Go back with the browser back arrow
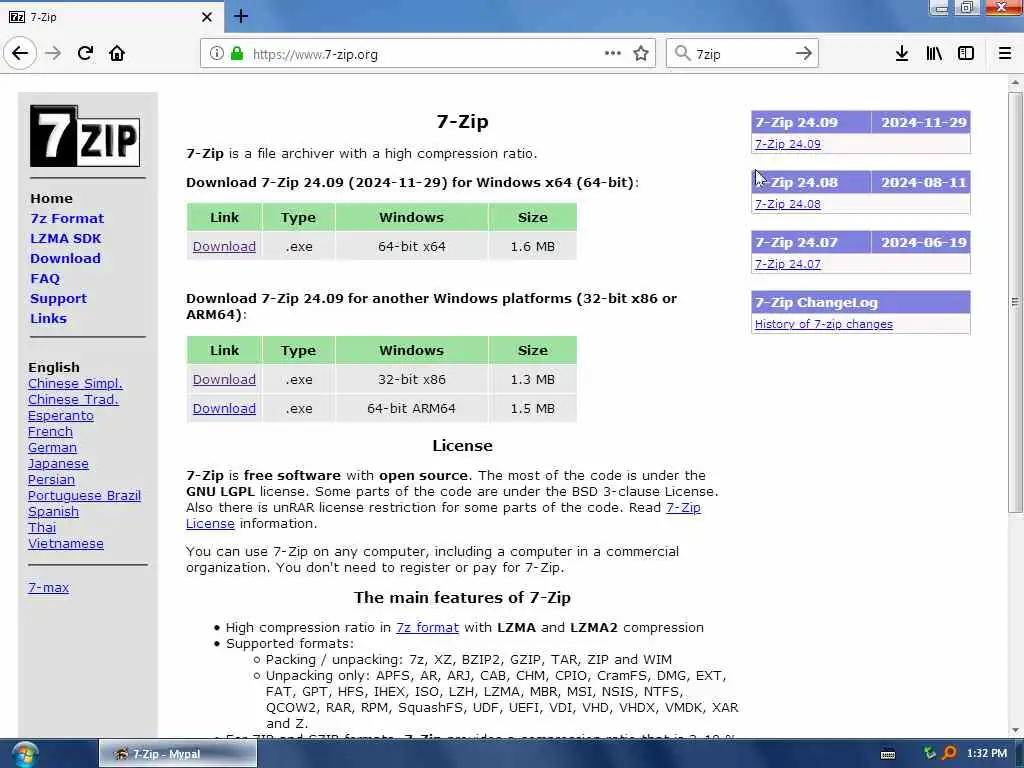The width and height of the screenshot is (1024, 768). 20,53
